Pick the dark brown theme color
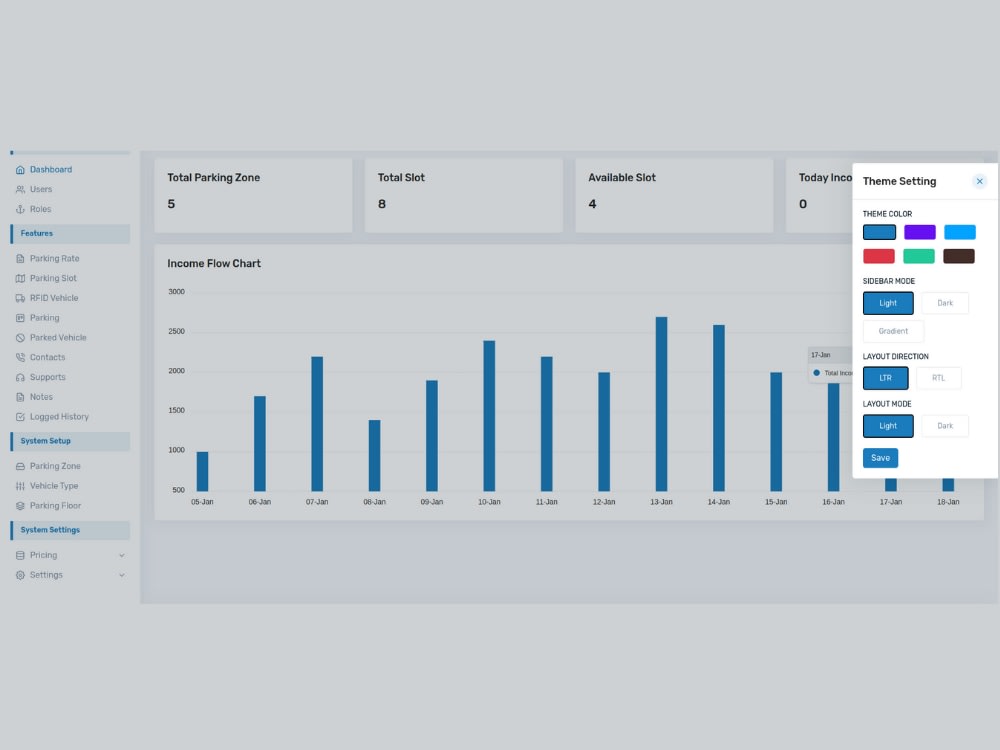1000x750 pixels. click(x=959, y=256)
